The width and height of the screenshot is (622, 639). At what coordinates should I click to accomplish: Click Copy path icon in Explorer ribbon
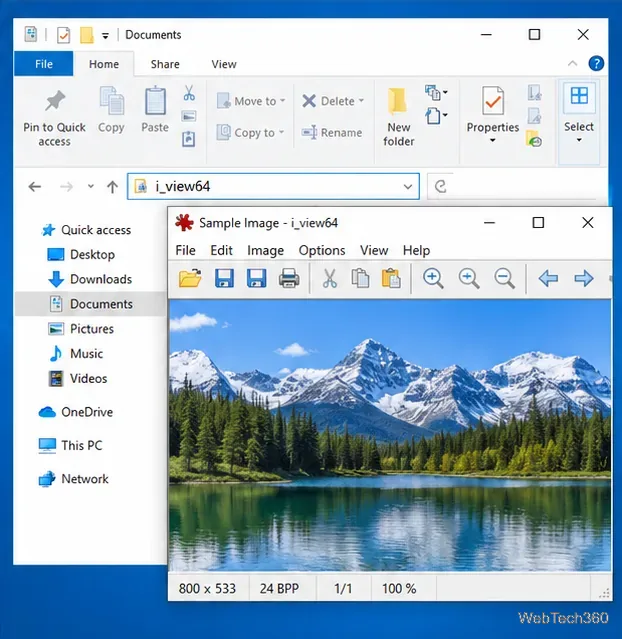(189, 117)
